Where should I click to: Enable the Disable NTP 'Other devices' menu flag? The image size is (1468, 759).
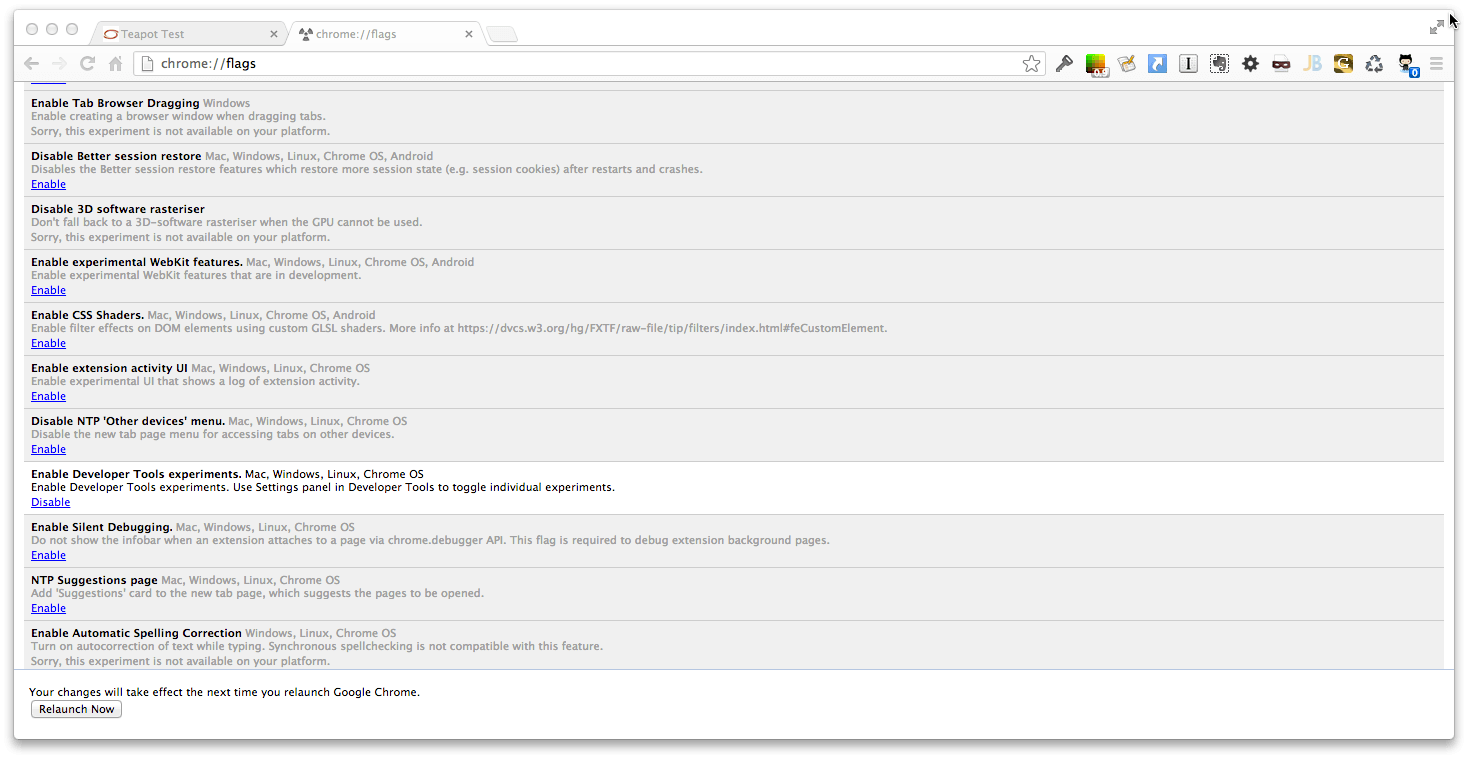[48, 449]
